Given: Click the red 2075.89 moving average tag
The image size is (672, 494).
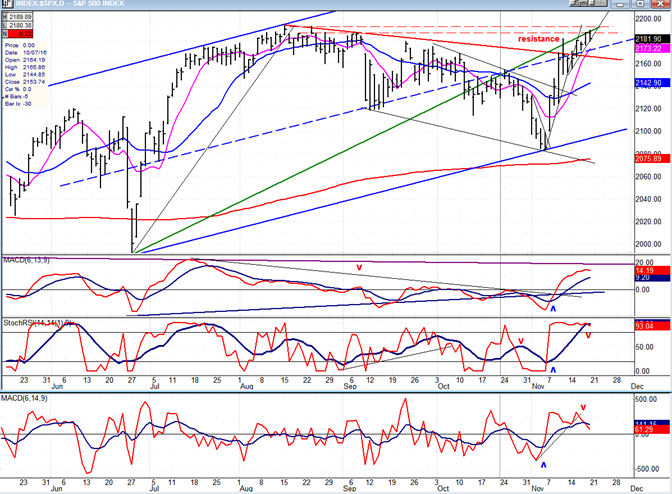Looking at the screenshot, I should (652, 159).
